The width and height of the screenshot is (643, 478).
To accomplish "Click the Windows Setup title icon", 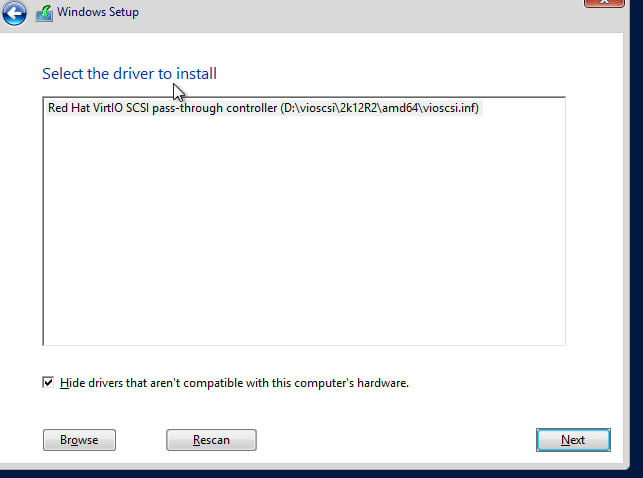I will [x=44, y=13].
